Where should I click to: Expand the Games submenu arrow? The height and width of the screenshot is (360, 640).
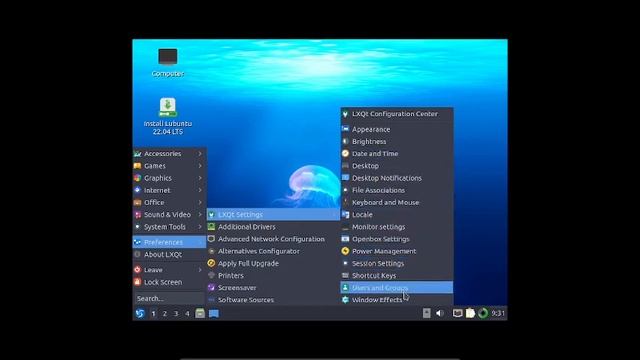pyautogui.click(x=200, y=166)
